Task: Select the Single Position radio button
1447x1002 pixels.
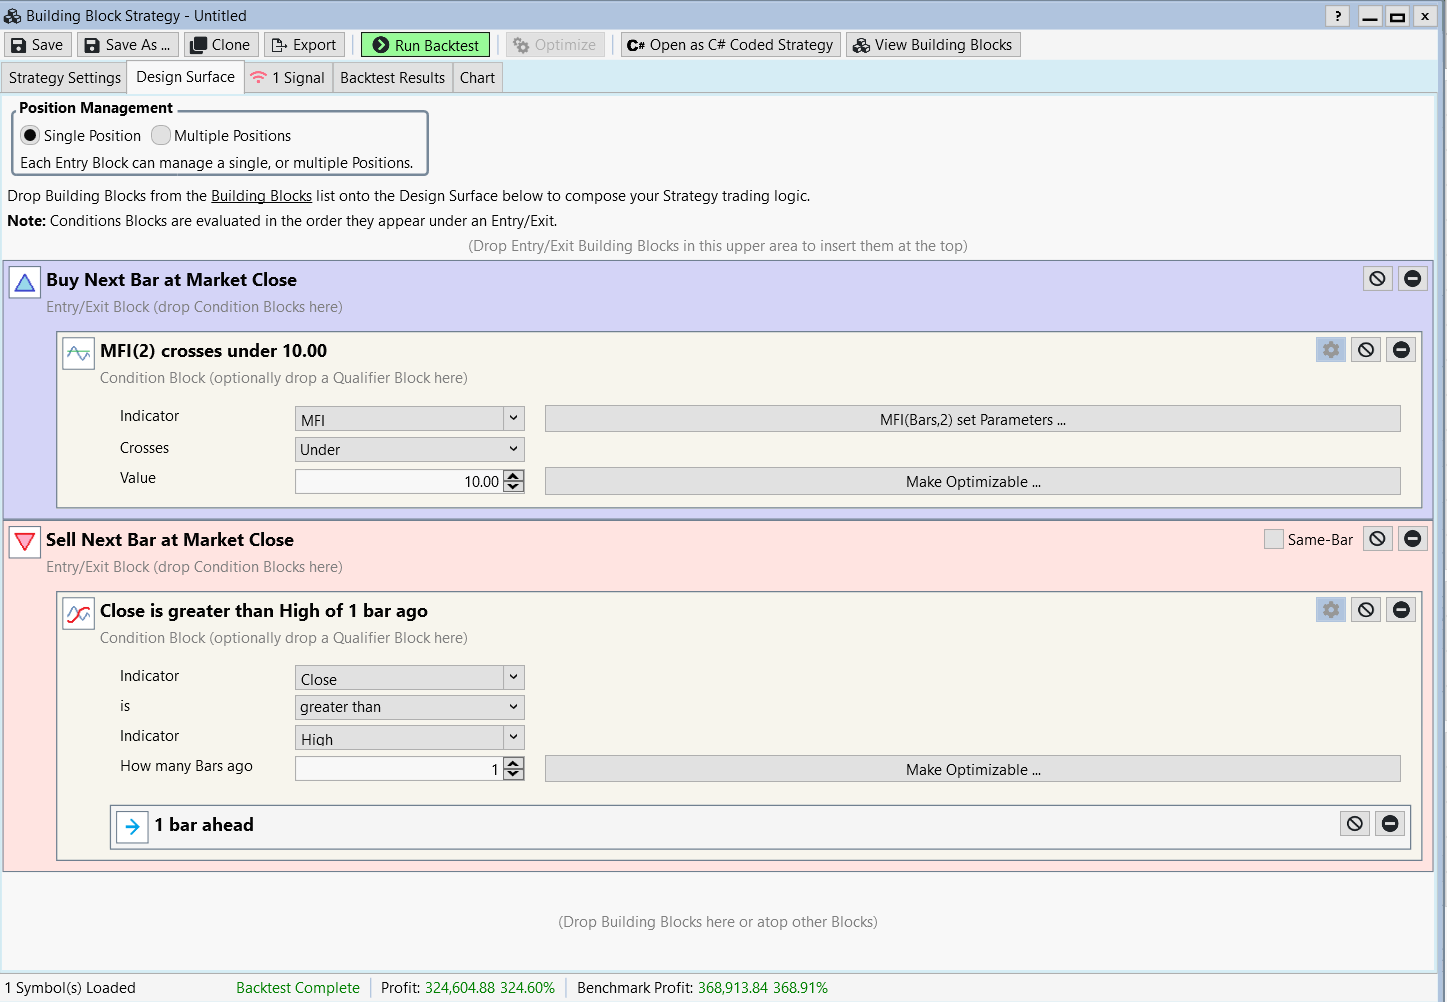Action: (x=30, y=135)
